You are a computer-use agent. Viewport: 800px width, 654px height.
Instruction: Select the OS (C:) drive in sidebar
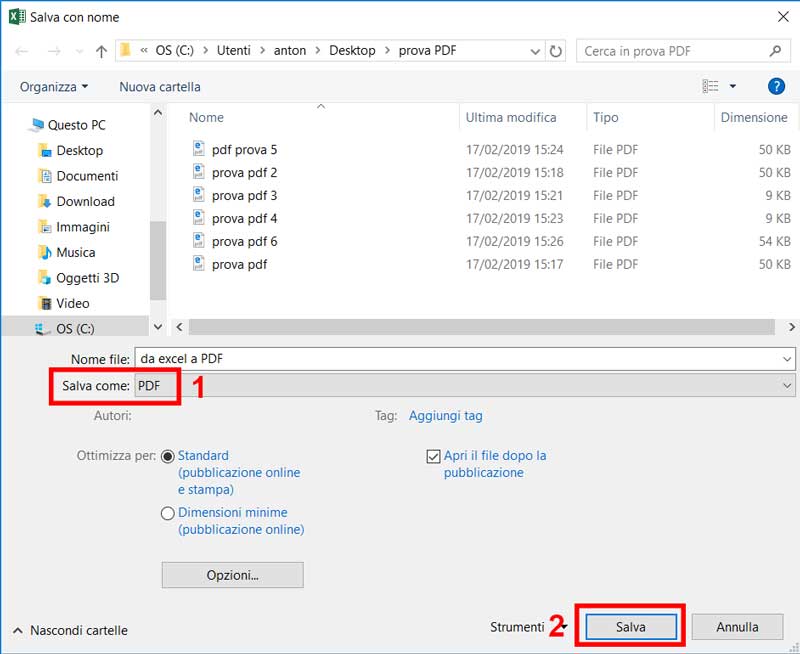(x=75, y=329)
